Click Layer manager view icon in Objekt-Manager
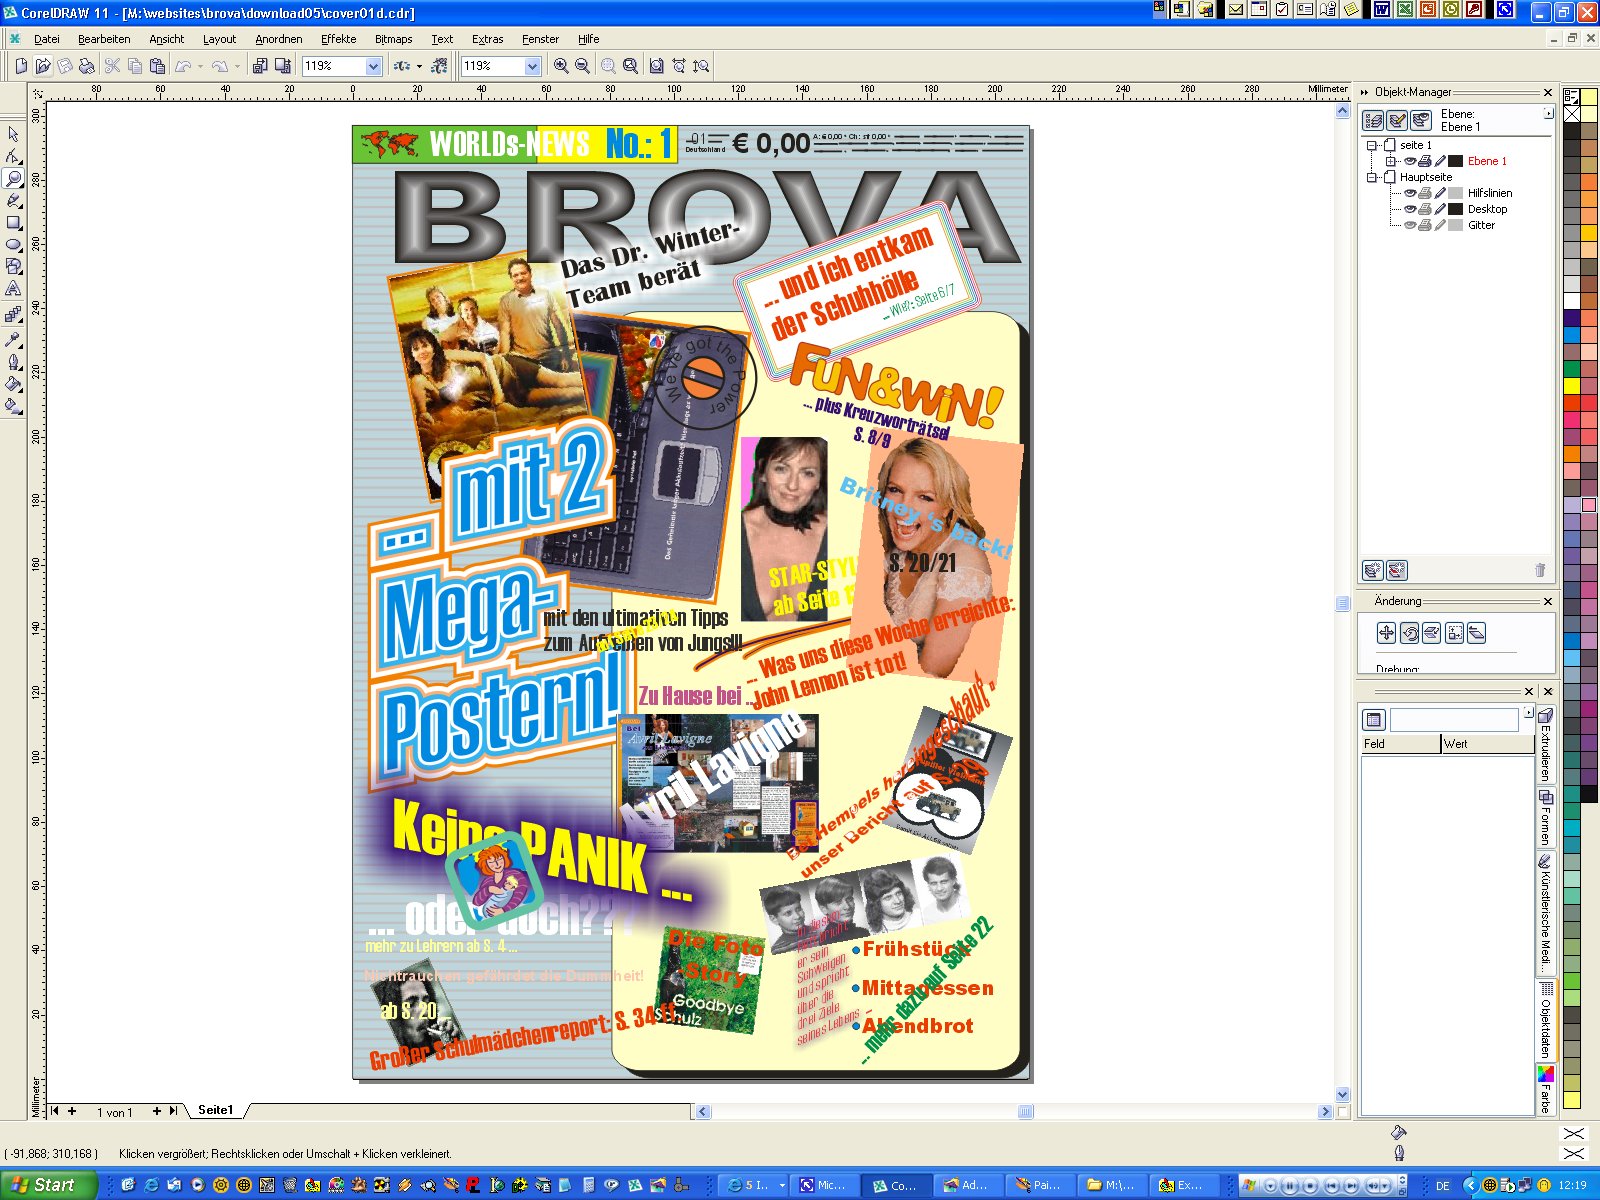Viewport: 1600px width, 1200px height. [1420, 120]
